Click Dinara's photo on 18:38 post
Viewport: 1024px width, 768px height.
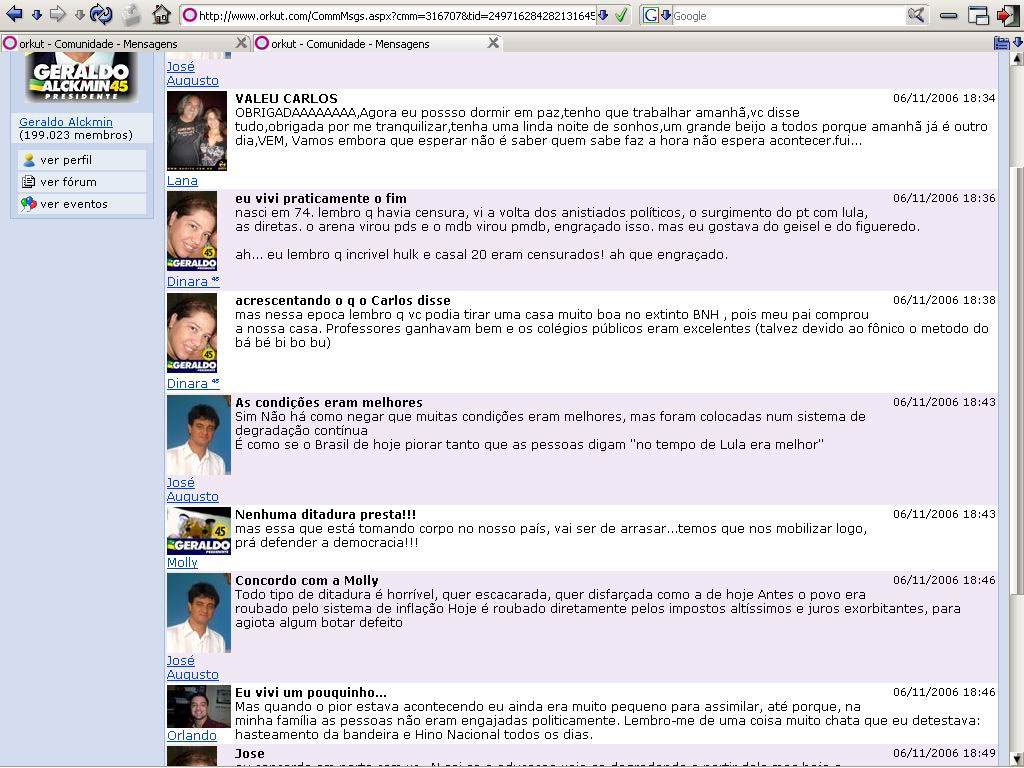pyautogui.click(x=192, y=333)
